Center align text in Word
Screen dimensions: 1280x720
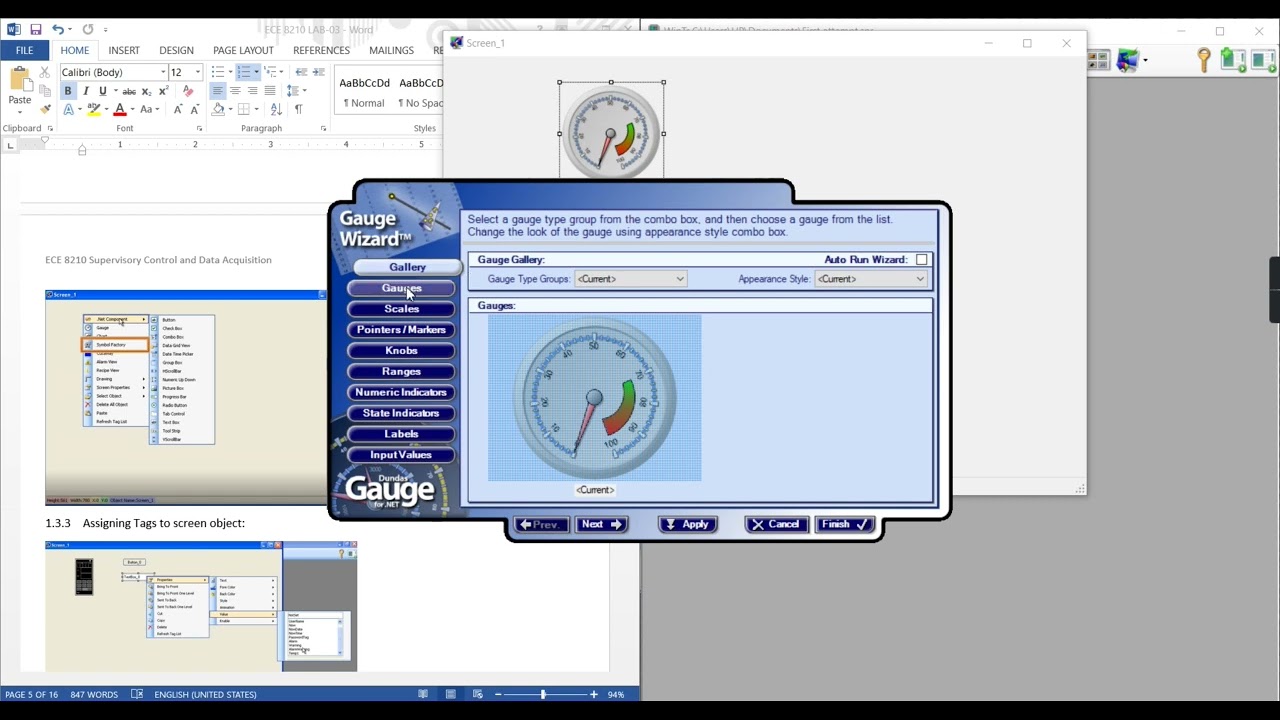point(235,91)
